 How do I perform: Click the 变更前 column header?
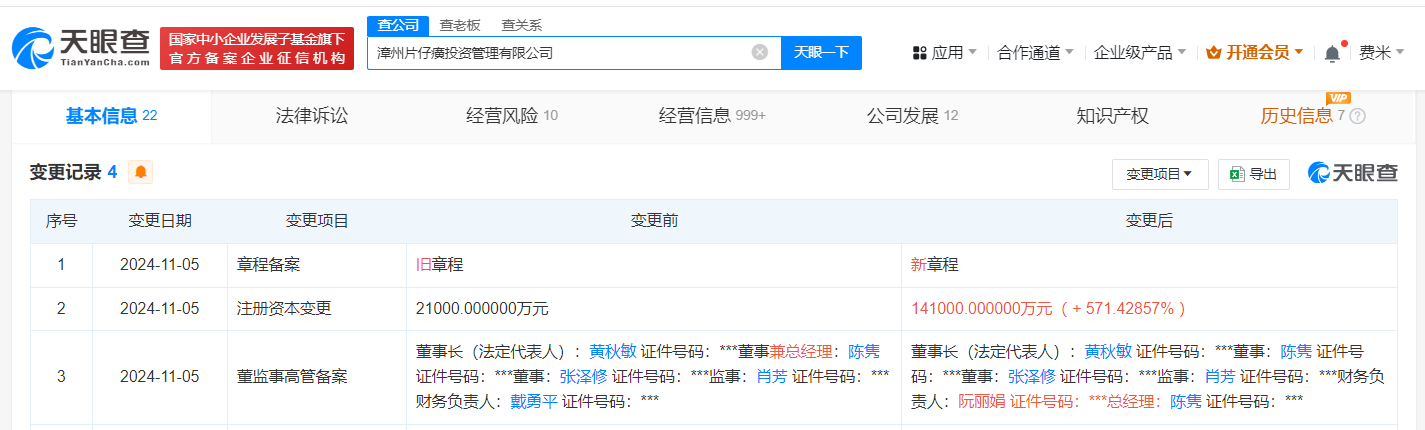click(654, 221)
